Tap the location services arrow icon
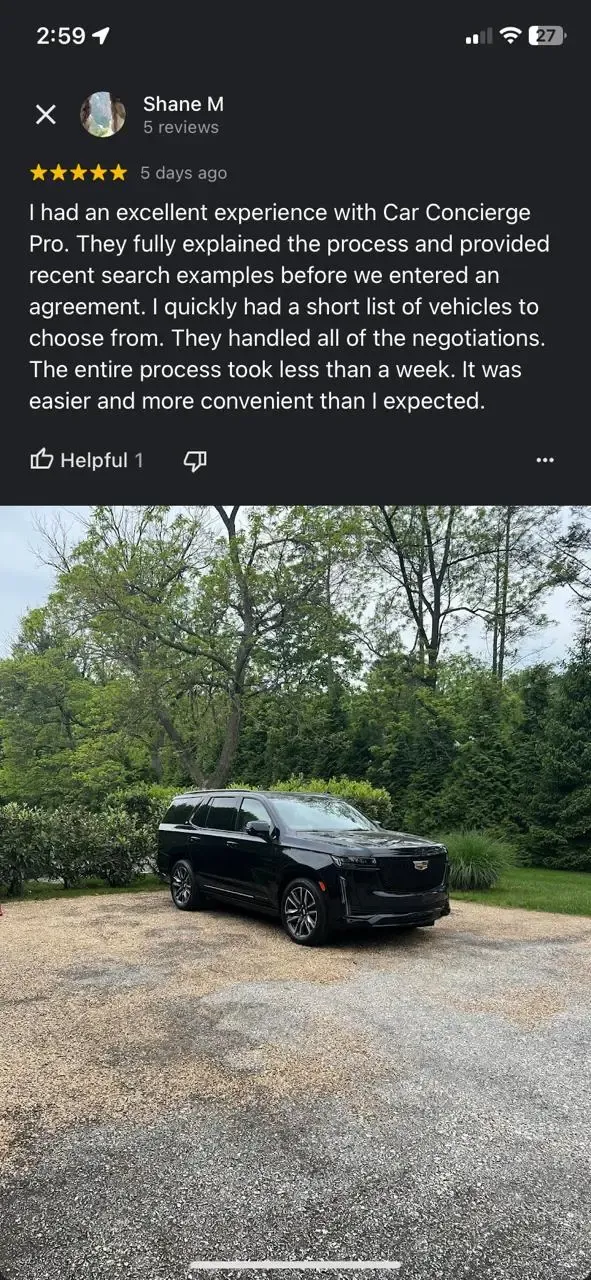Image resolution: width=591 pixels, height=1280 pixels. tap(101, 36)
